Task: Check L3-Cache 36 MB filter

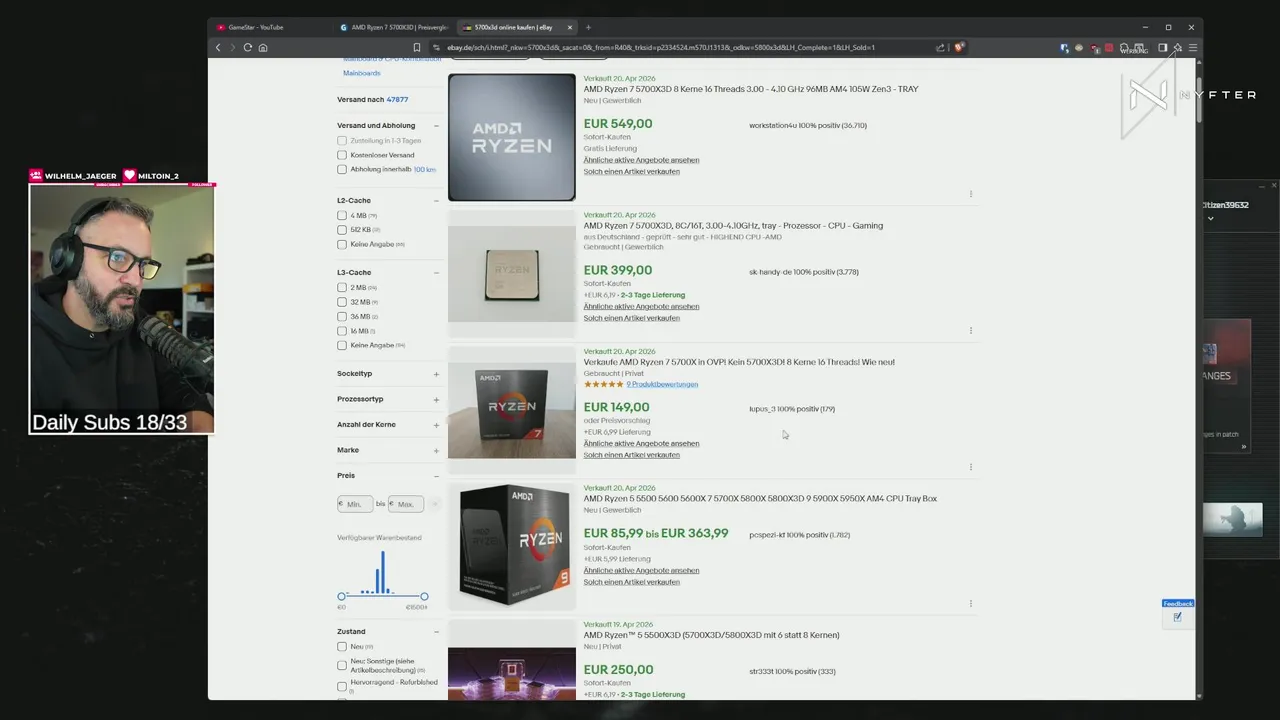Action: click(342, 316)
